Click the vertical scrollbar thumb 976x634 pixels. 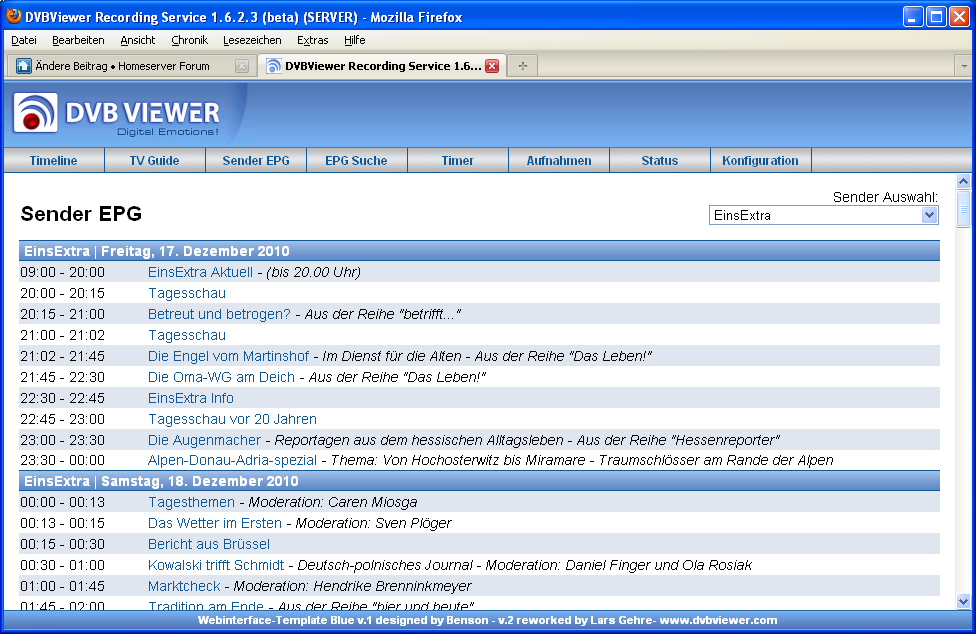coord(963,209)
